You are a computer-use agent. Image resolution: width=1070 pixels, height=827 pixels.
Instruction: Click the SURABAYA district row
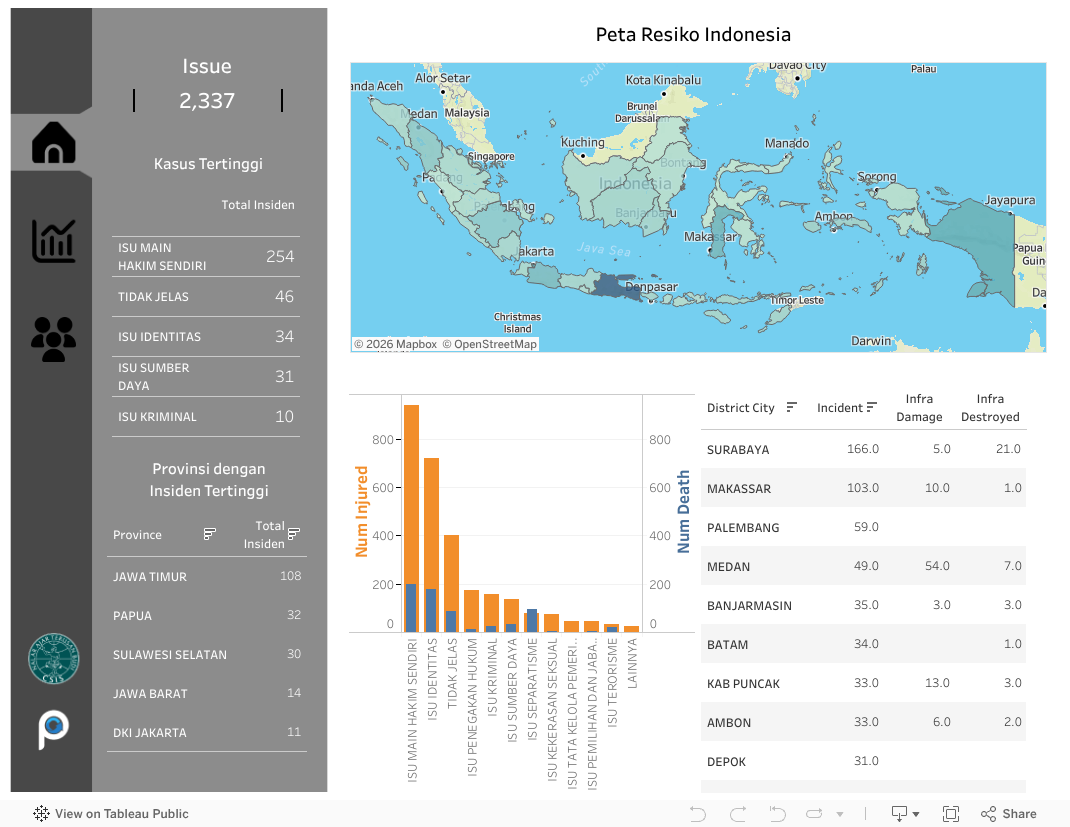(x=863, y=449)
